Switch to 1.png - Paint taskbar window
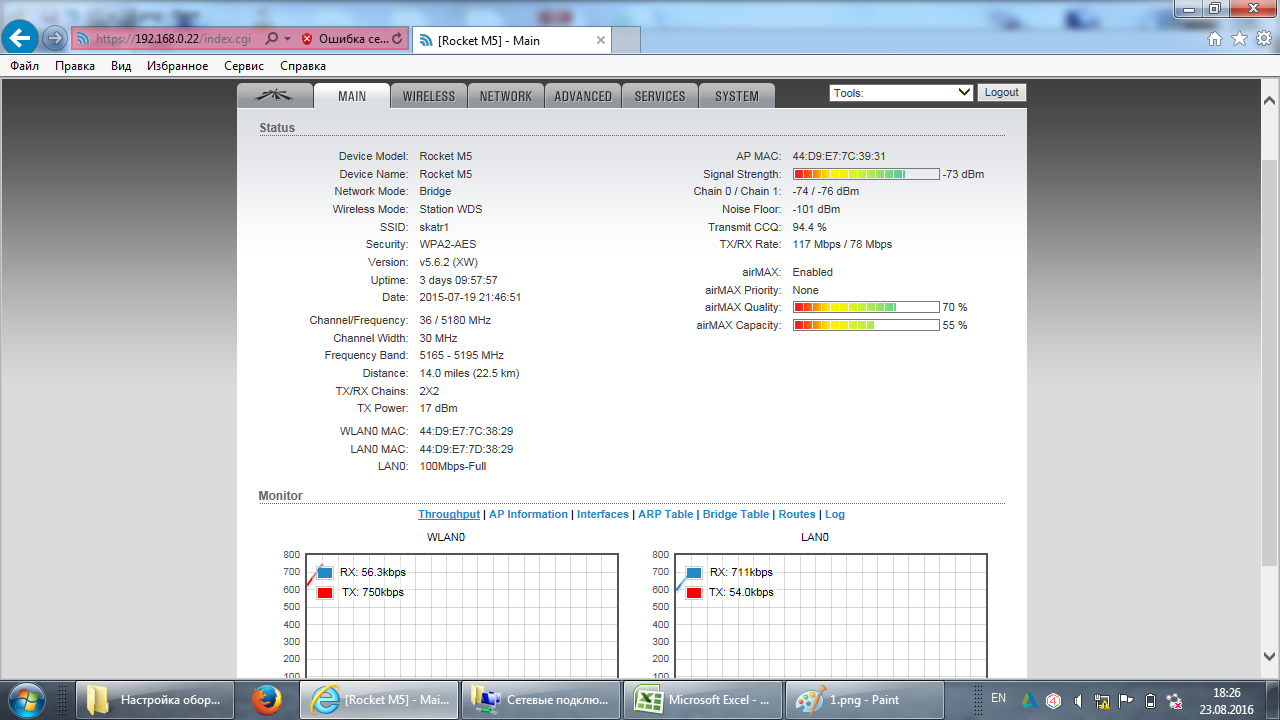1280x720 pixels. (x=865, y=700)
